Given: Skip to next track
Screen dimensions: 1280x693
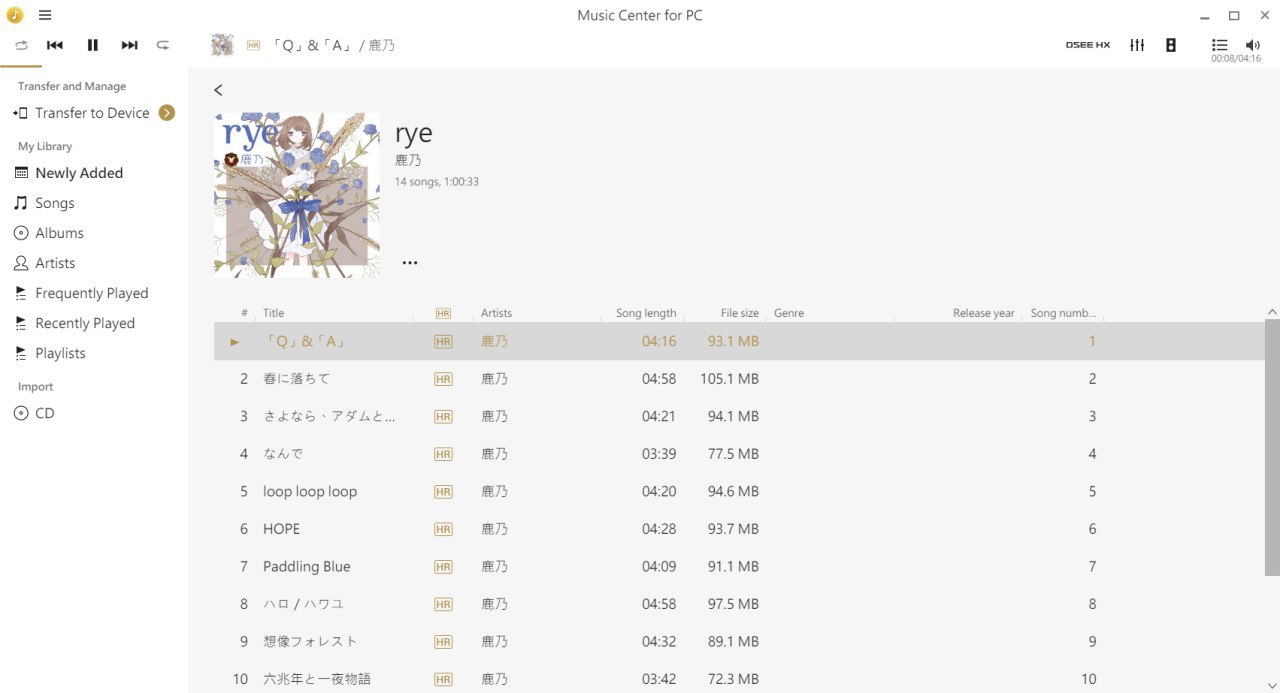Looking at the screenshot, I should point(129,45).
